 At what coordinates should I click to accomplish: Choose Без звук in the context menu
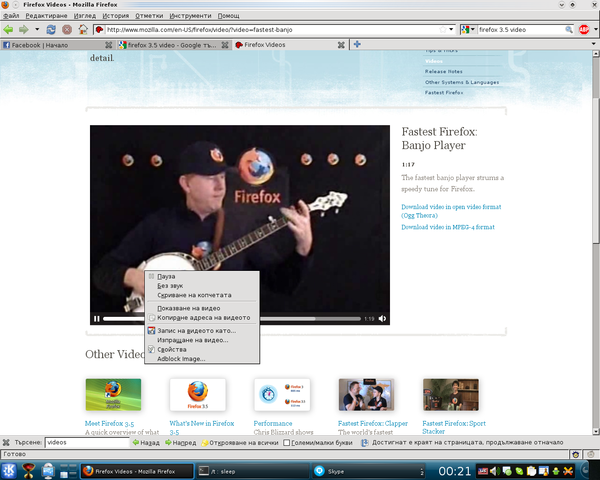[x=202, y=286]
